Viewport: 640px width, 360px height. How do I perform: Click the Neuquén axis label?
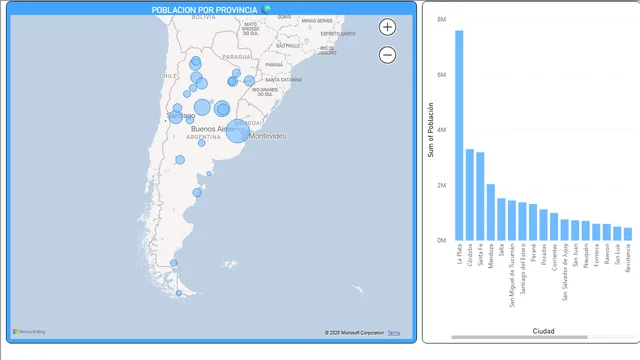tap(586, 256)
